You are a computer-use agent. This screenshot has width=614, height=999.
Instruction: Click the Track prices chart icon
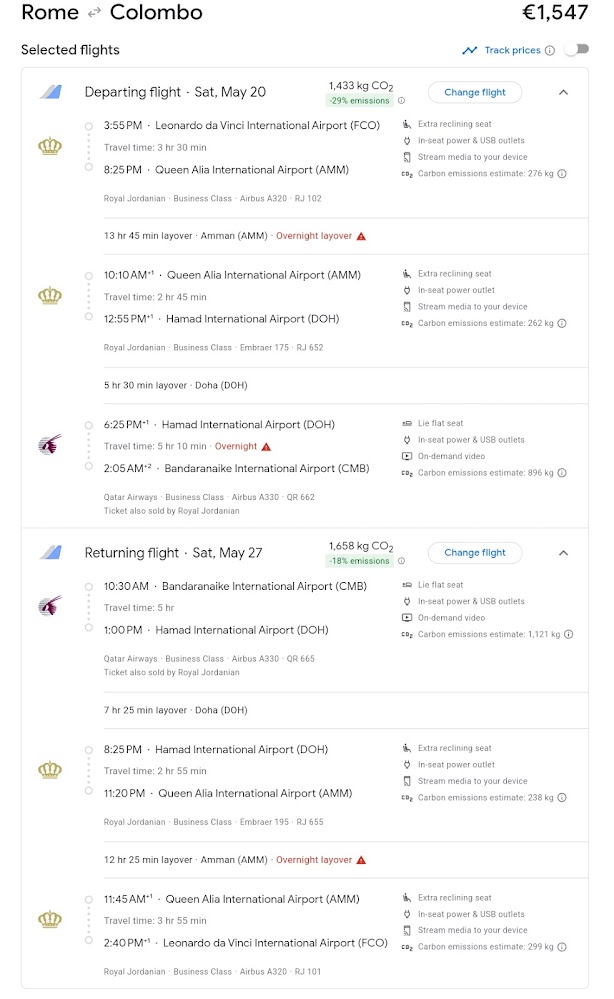pos(470,50)
